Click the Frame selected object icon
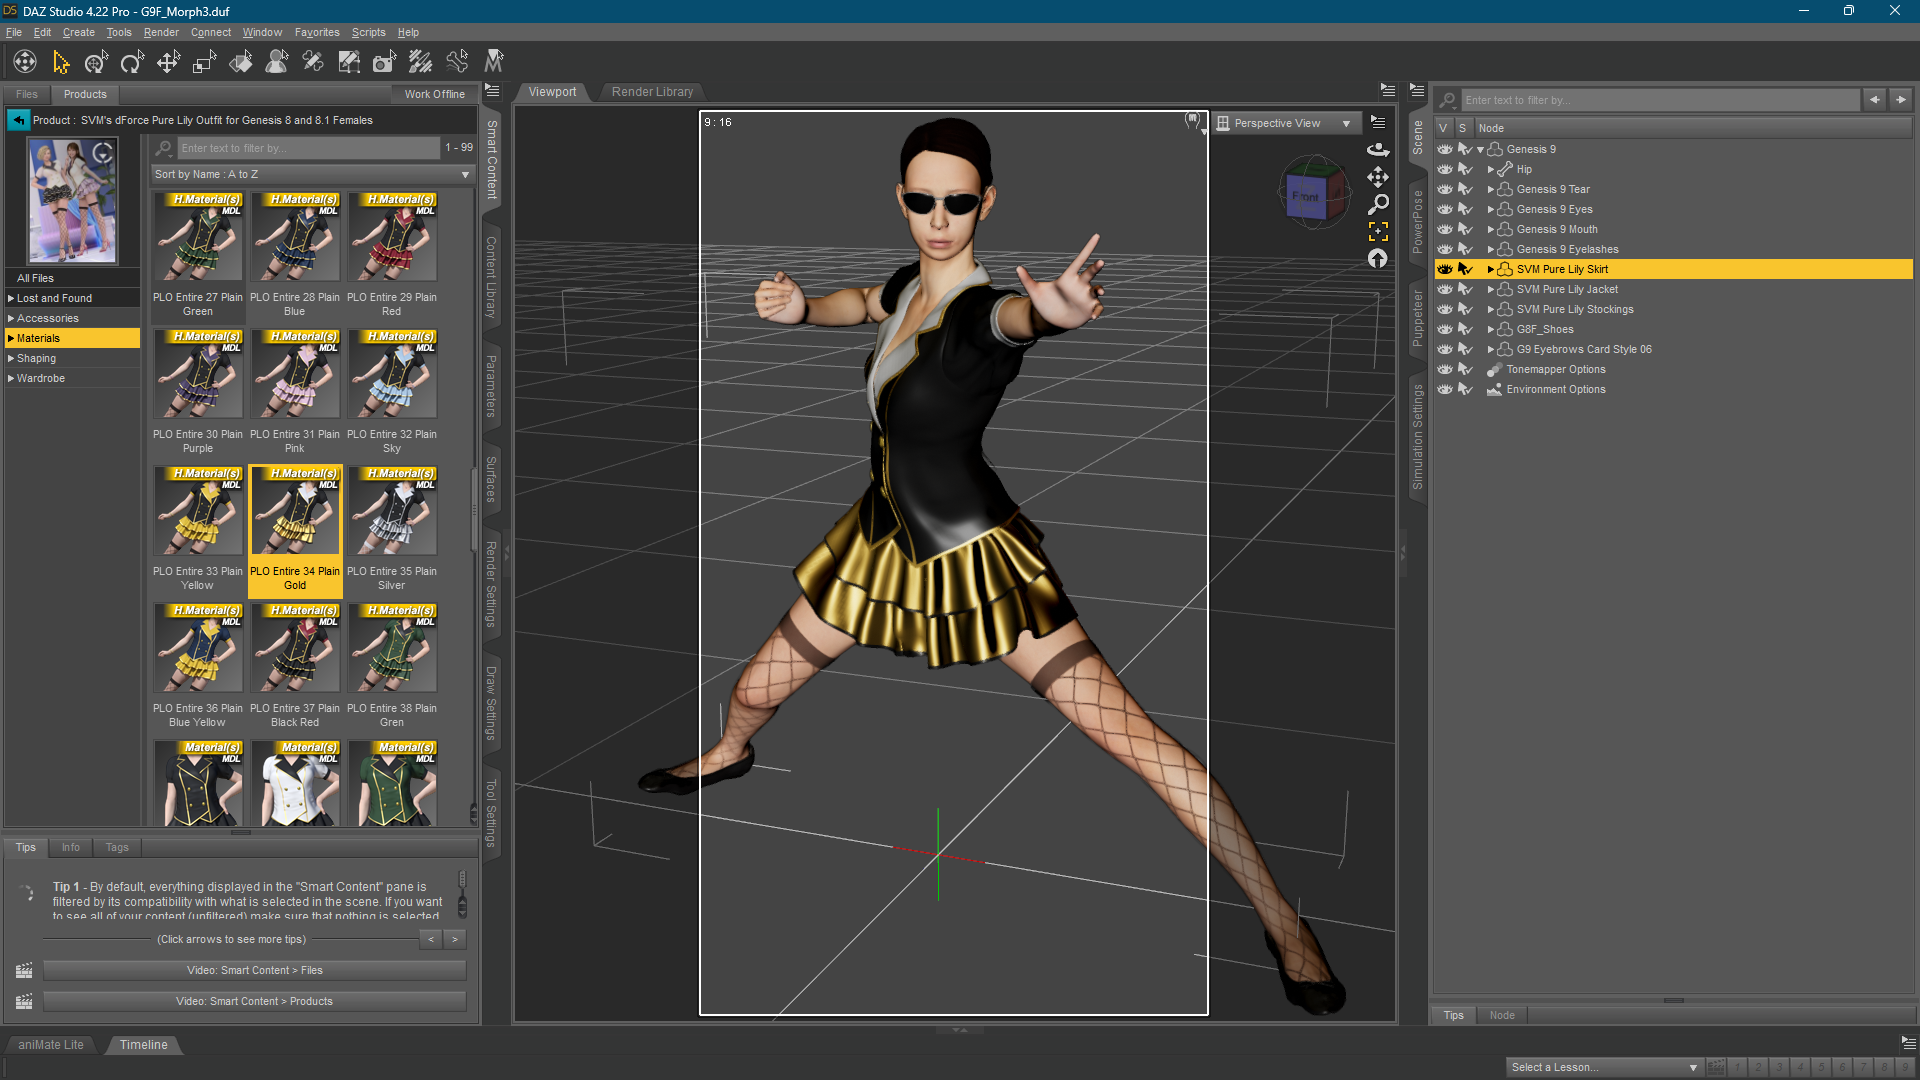 pyautogui.click(x=1378, y=232)
